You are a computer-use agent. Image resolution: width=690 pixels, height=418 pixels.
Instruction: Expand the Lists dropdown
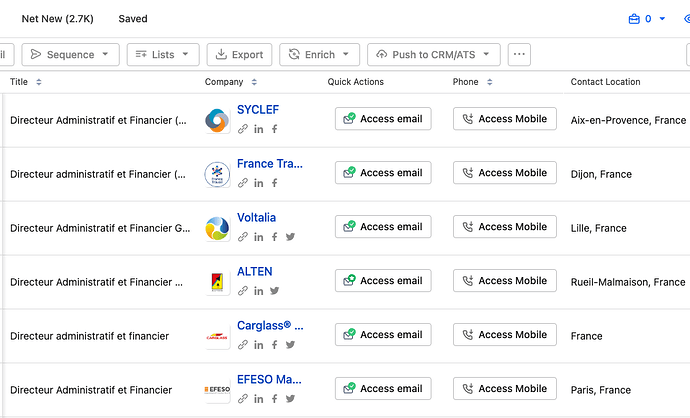coord(163,55)
